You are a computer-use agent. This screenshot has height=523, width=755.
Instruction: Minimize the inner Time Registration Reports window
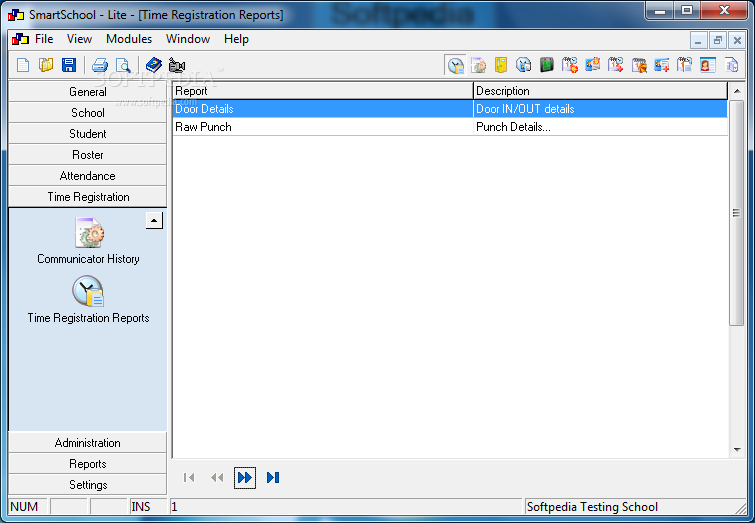(x=698, y=40)
